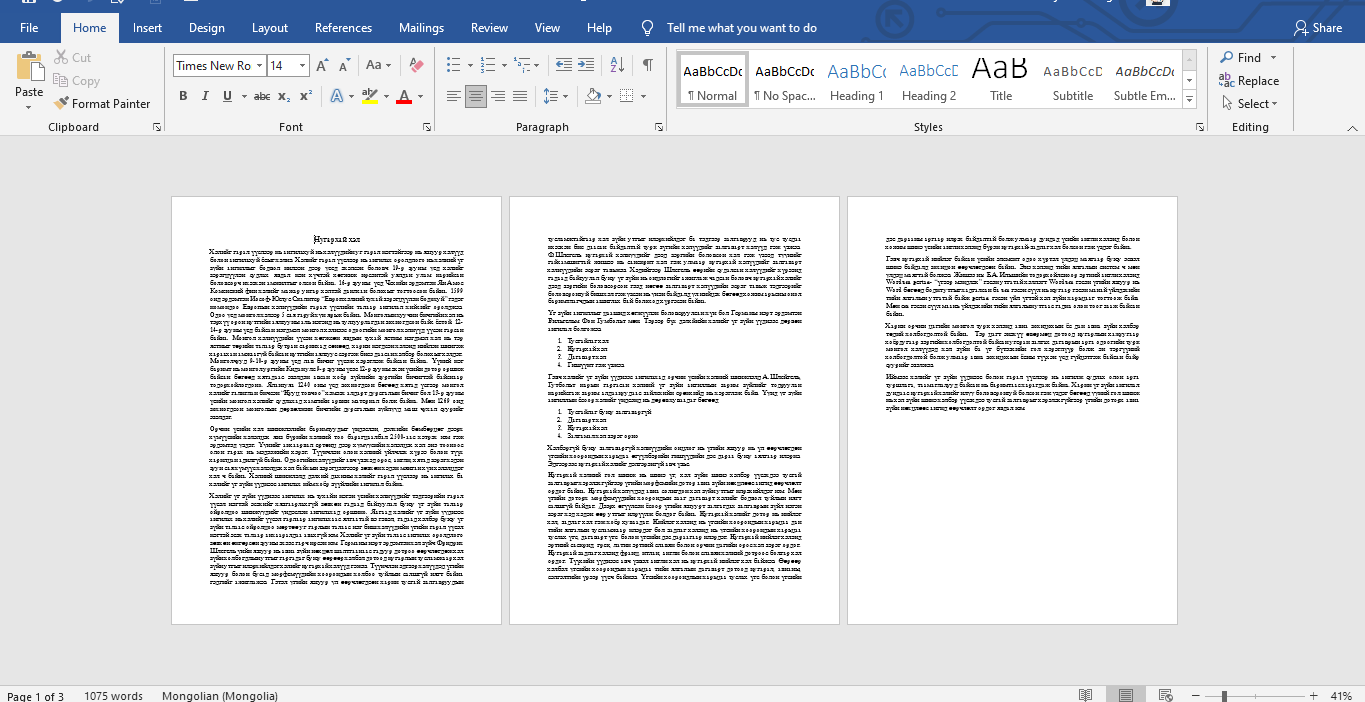Open the font name dropdown

[259, 66]
